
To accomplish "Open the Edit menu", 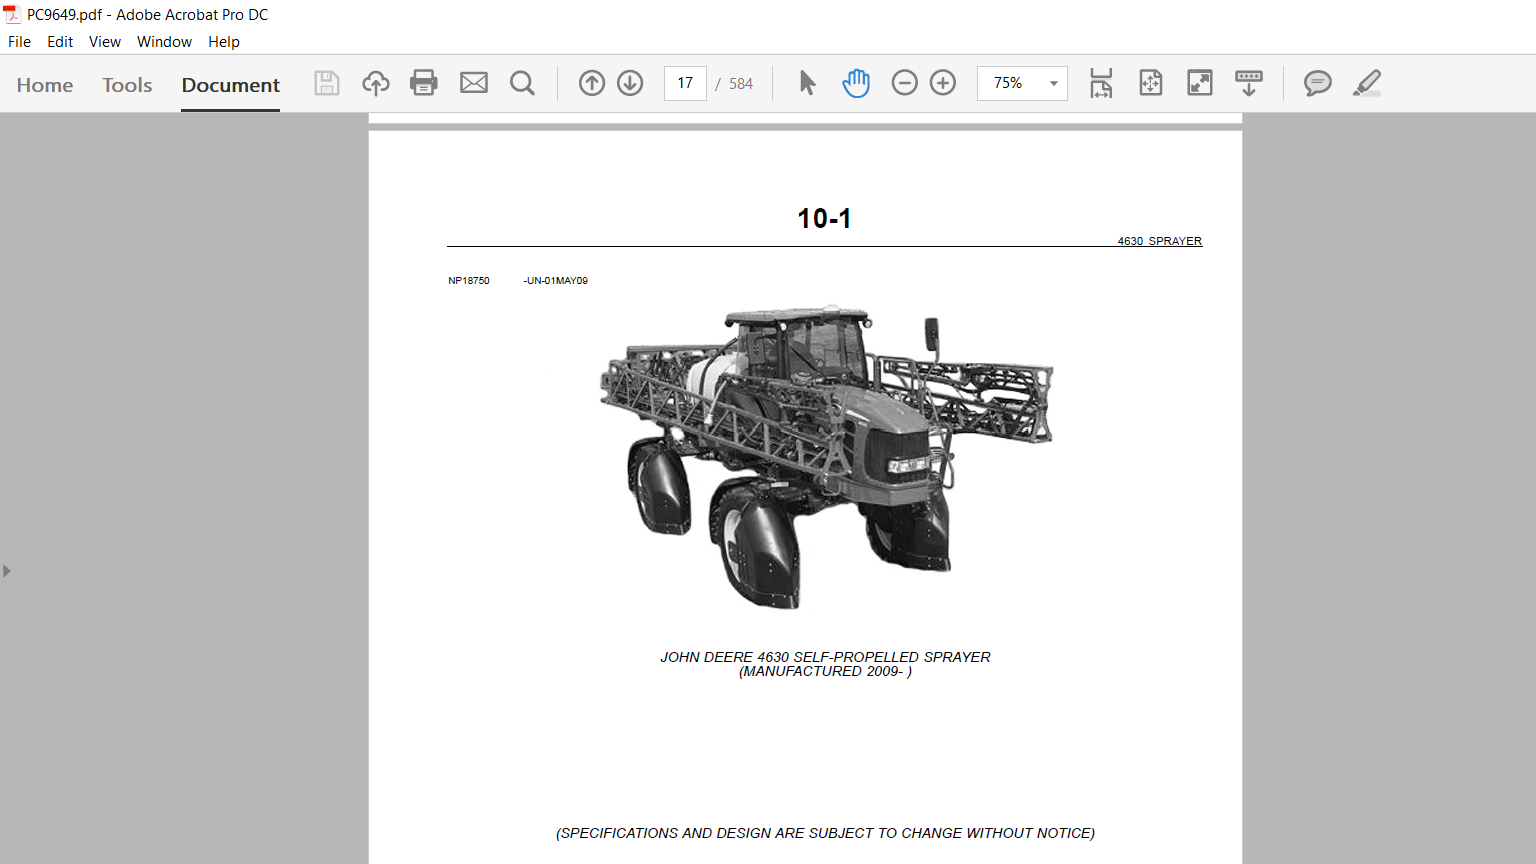I will click(x=60, y=42).
